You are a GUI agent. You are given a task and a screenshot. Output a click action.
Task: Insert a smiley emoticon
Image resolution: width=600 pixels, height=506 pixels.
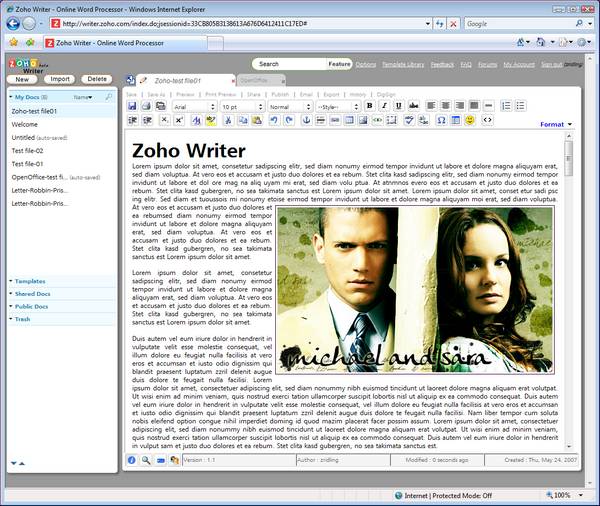470,120
